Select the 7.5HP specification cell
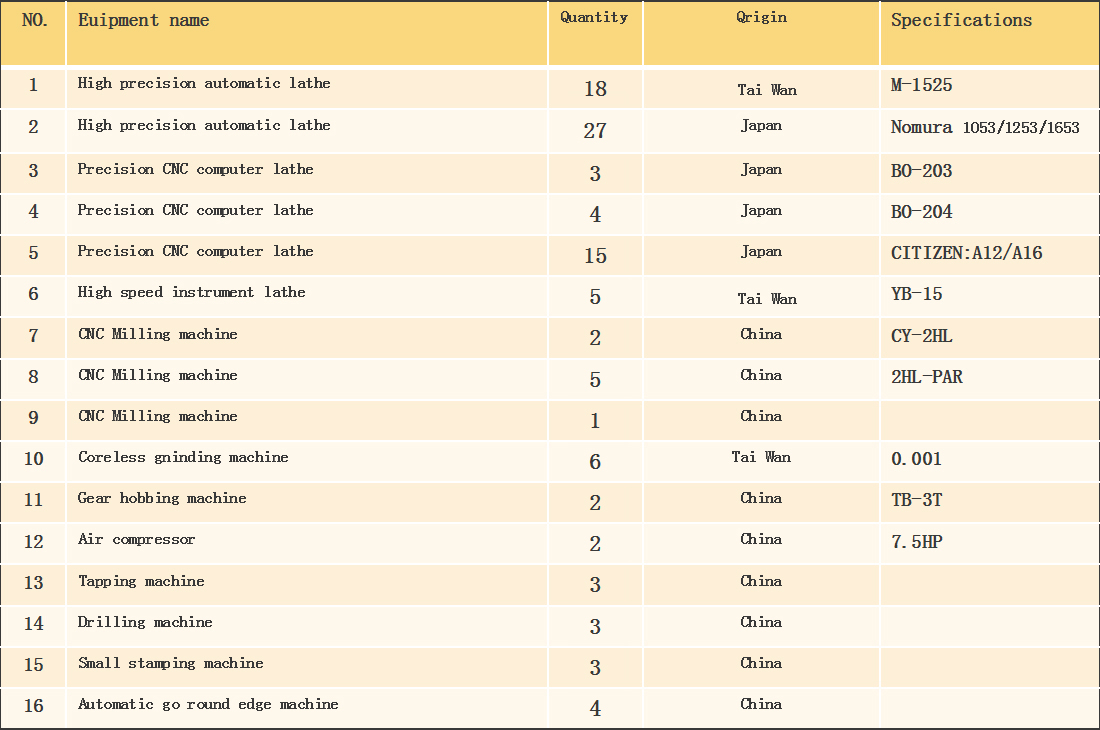Image resolution: width=1100 pixels, height=730 pixels. click(916, 542)
